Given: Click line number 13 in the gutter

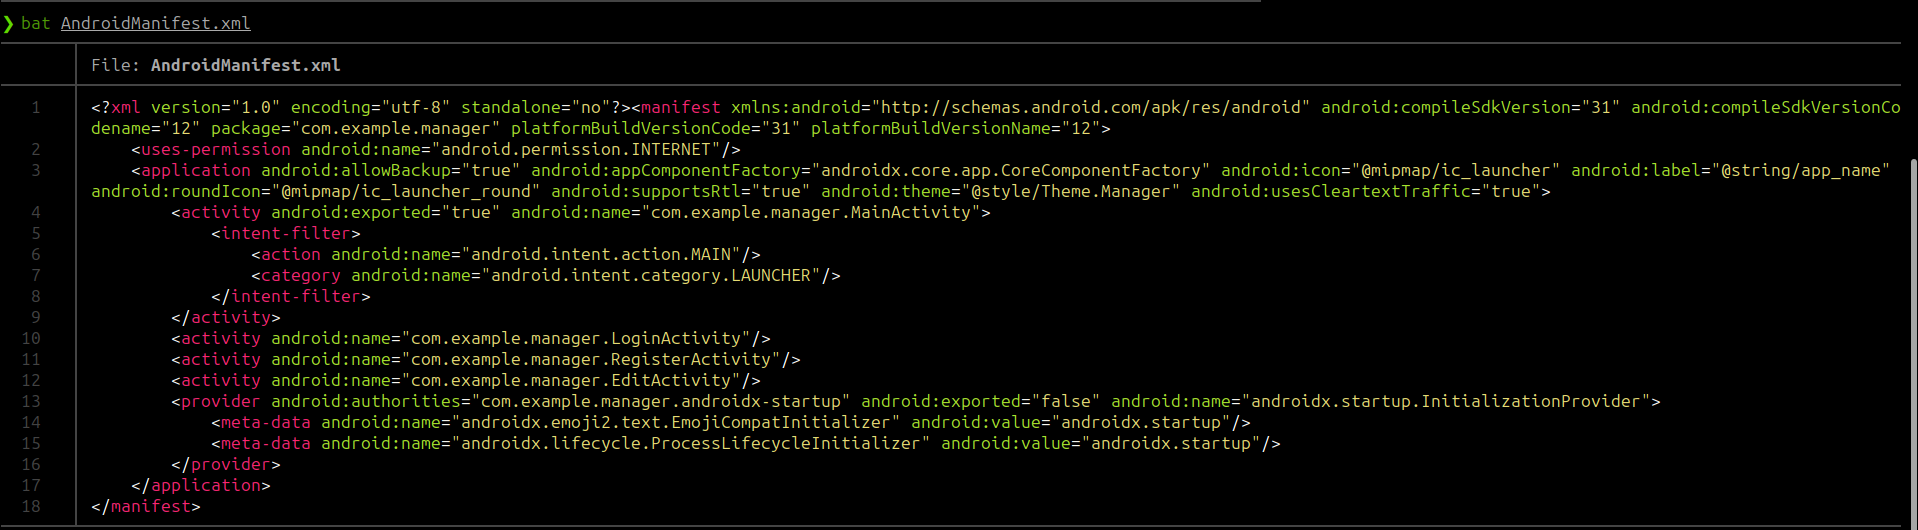Looking at the screenshot, I should [31, 401].
